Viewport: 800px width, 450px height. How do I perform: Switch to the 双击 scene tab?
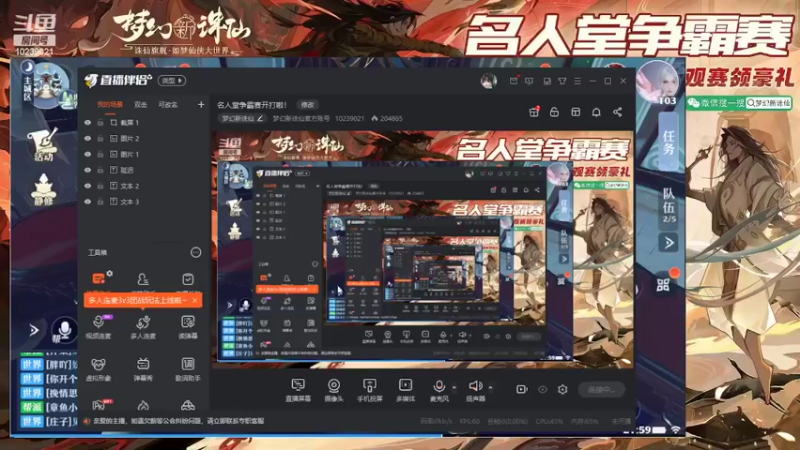pos(140,105)
